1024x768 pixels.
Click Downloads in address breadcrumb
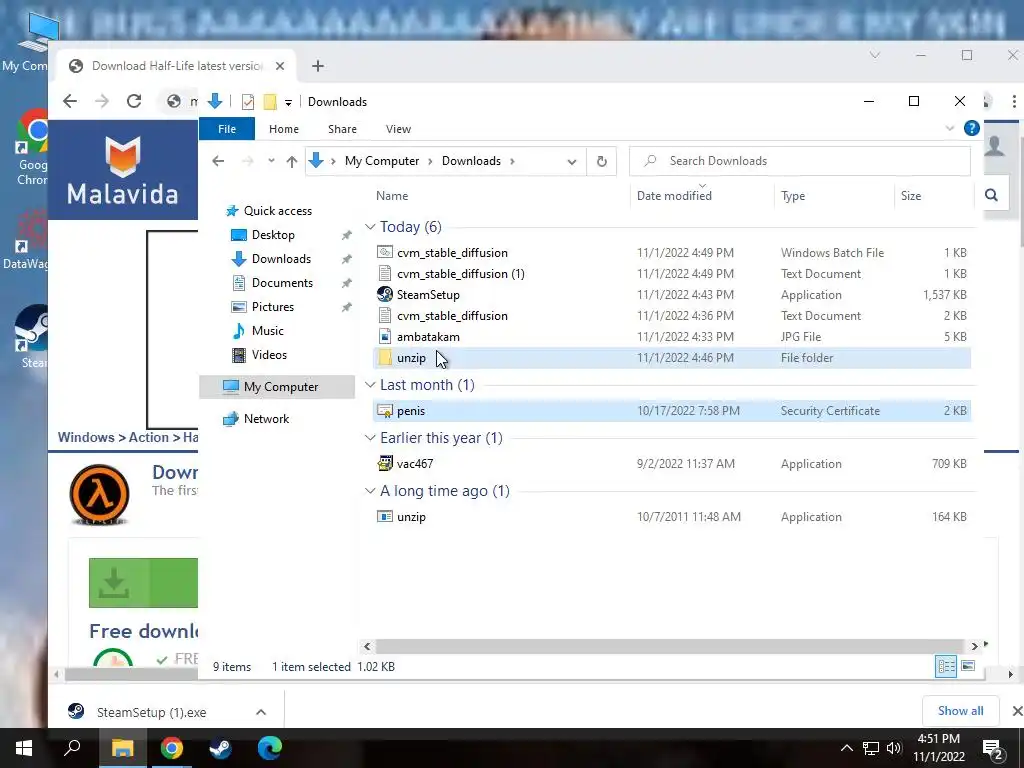(x=471, y=161)
